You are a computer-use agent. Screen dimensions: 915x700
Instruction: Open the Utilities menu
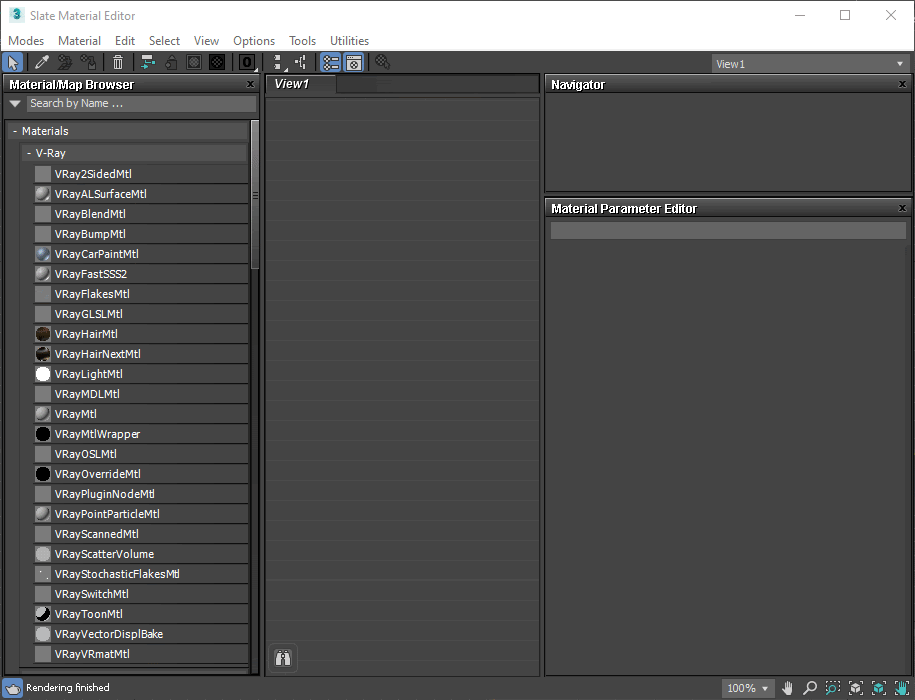[349, 41]
